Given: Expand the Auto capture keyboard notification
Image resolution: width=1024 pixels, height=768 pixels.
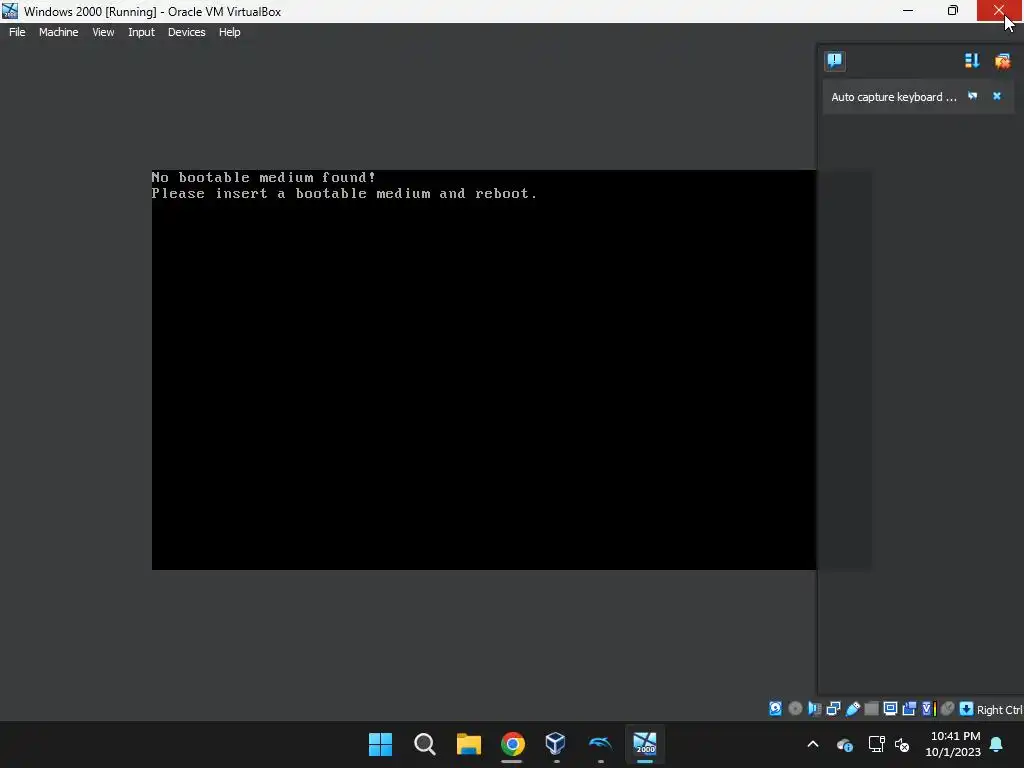Looking at the screenshot, I should [x=972, y=96].
